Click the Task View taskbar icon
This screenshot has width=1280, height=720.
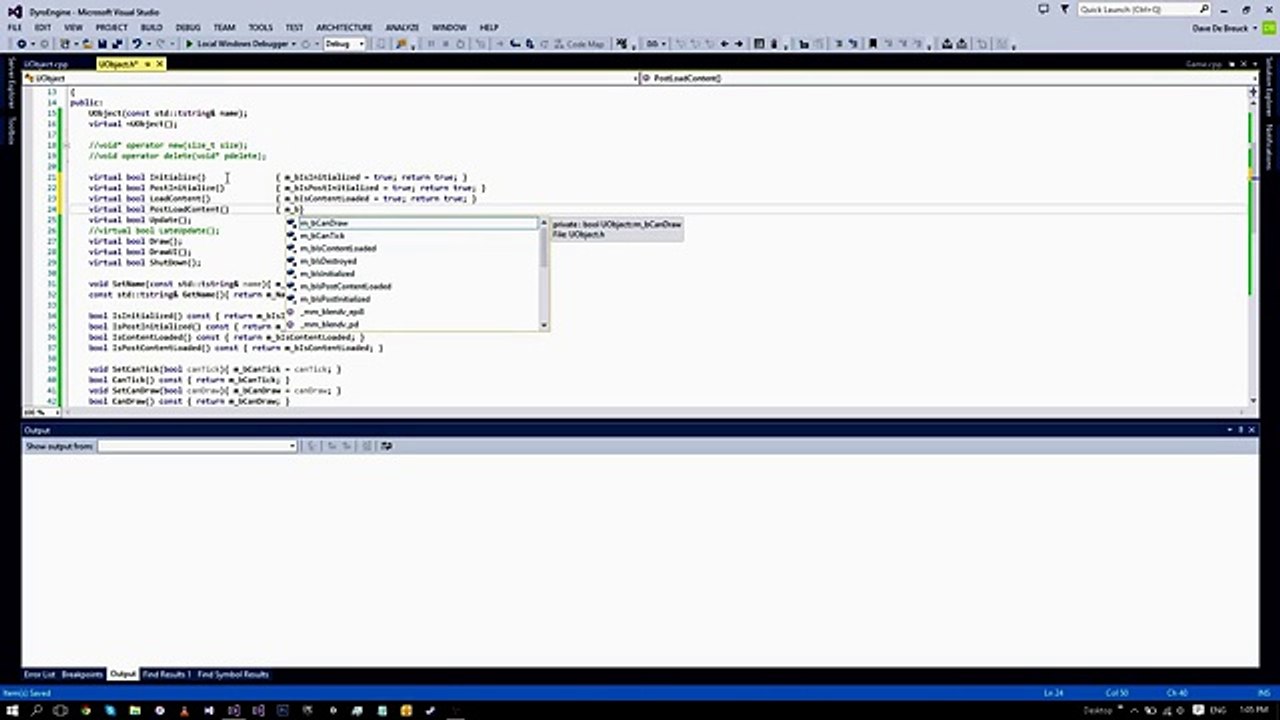(61, 710)
